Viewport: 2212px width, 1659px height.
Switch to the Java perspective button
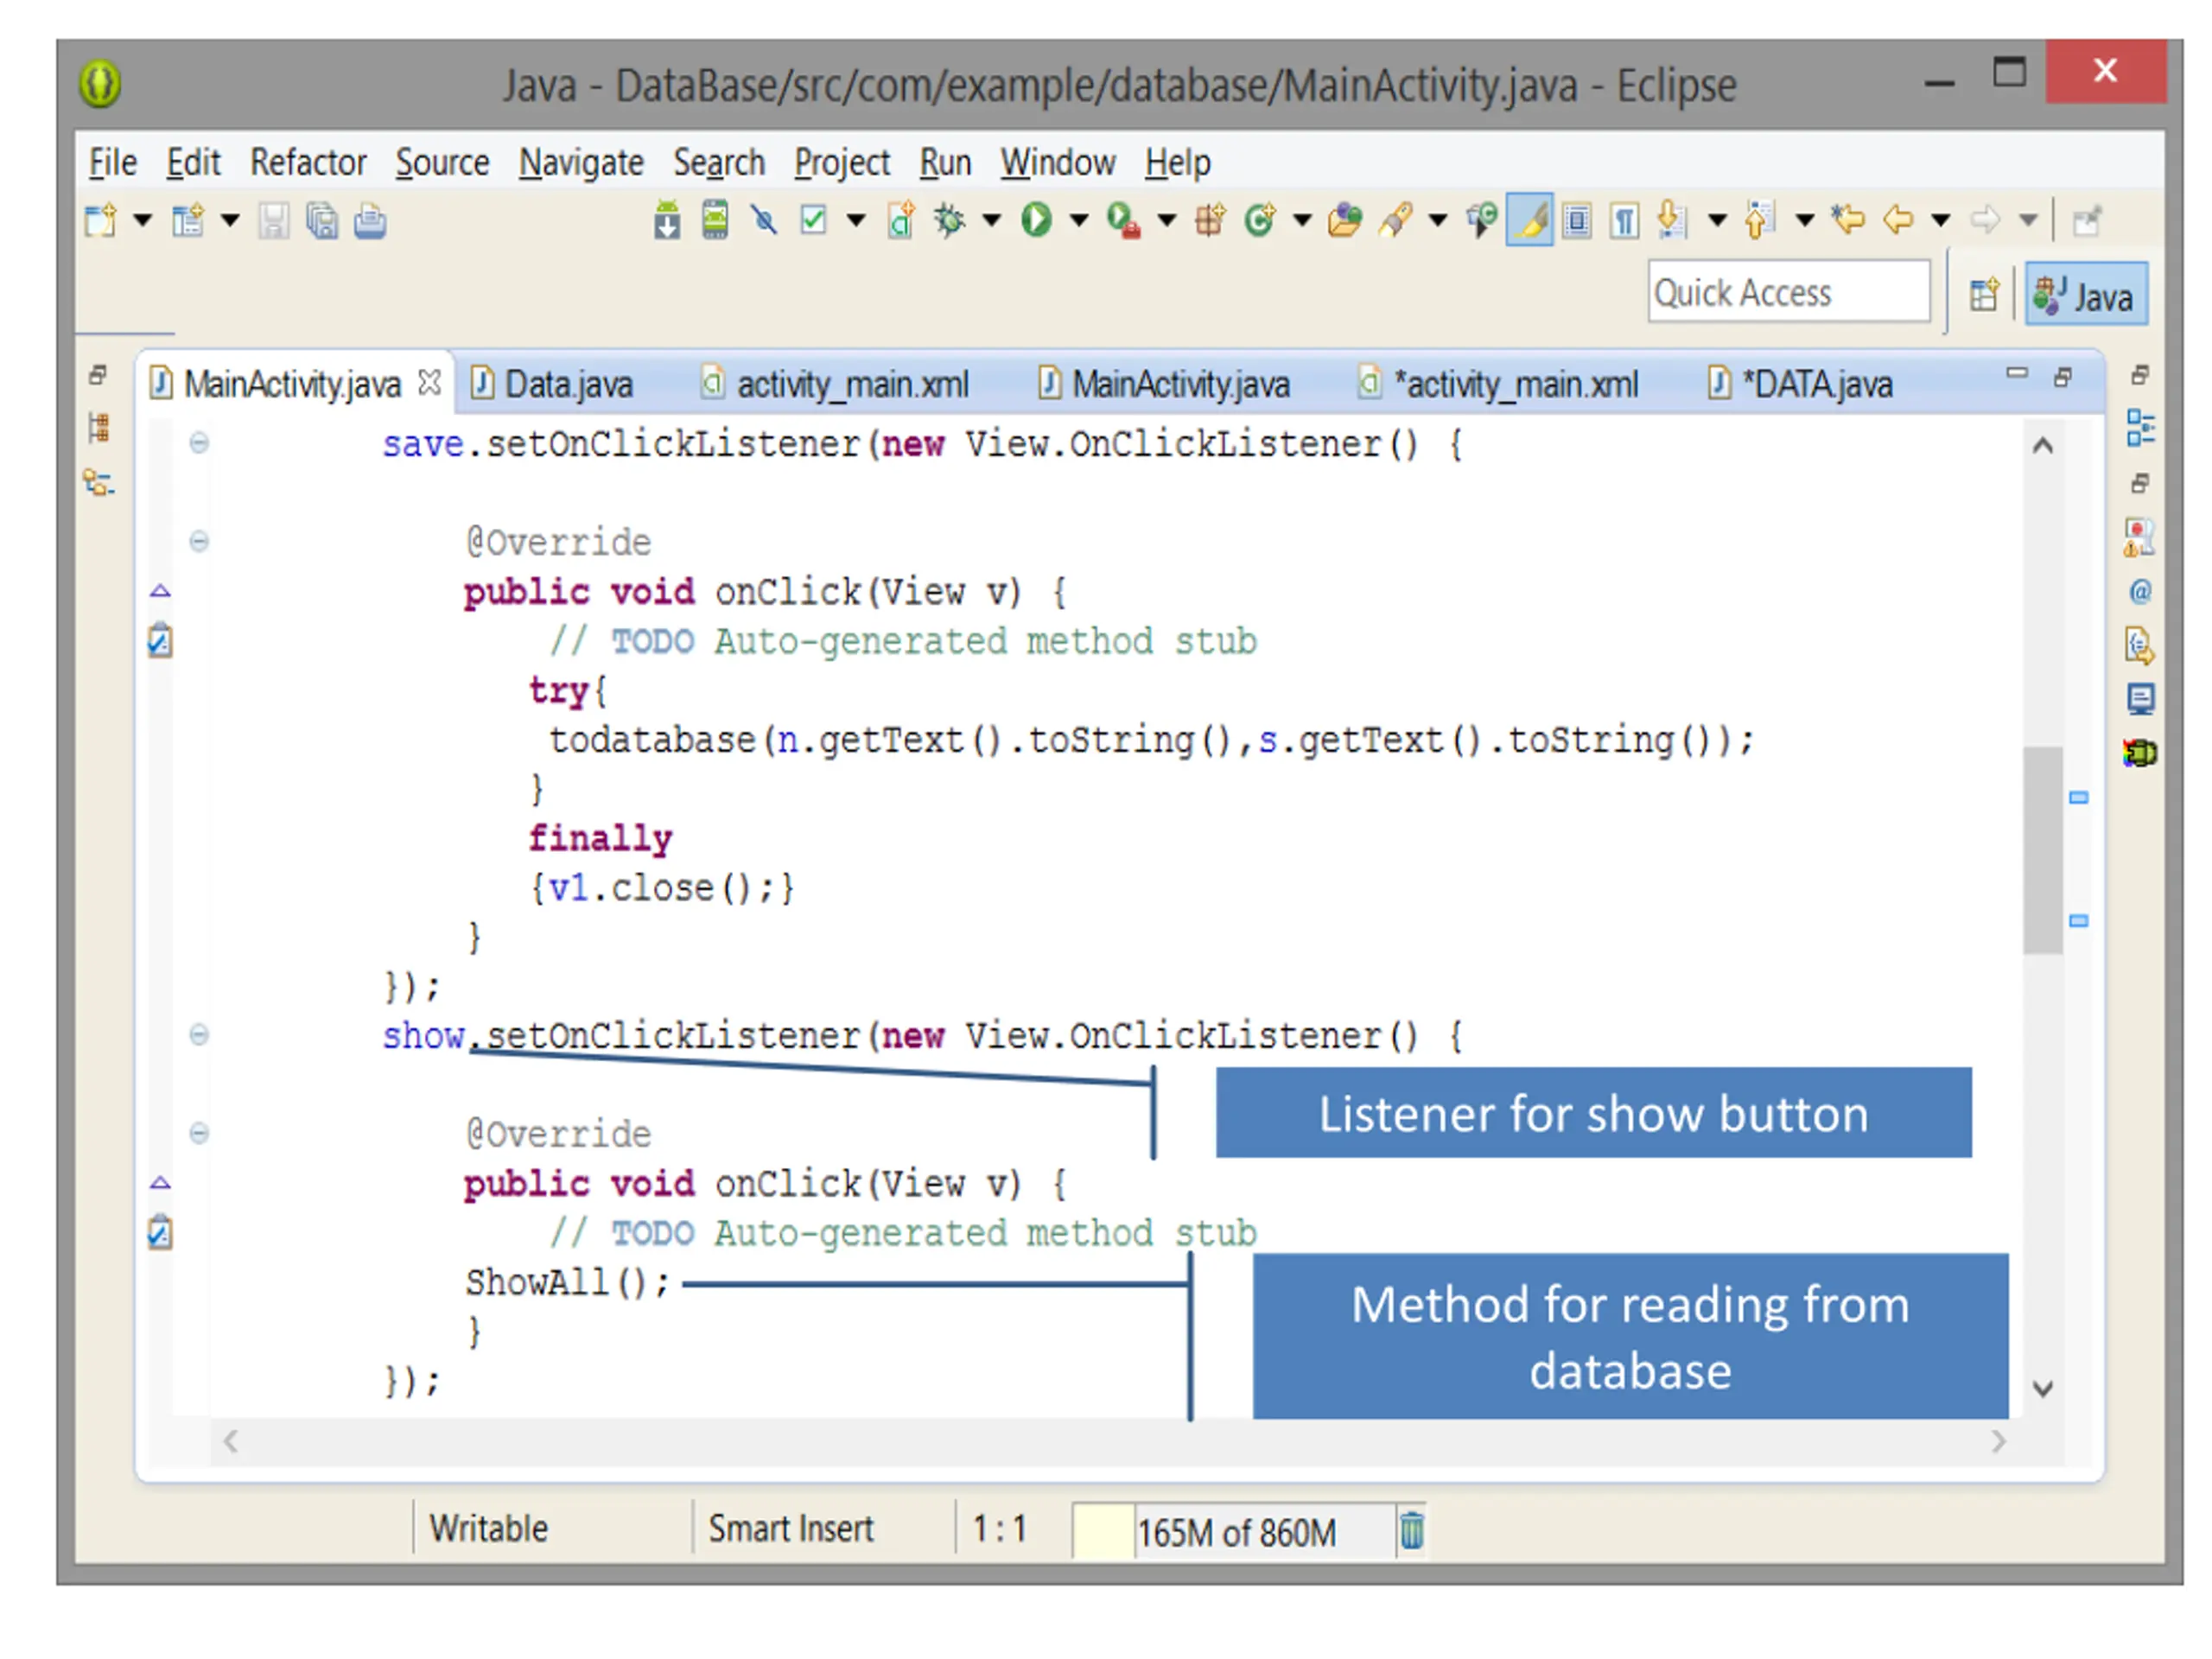pos(2086,294)
